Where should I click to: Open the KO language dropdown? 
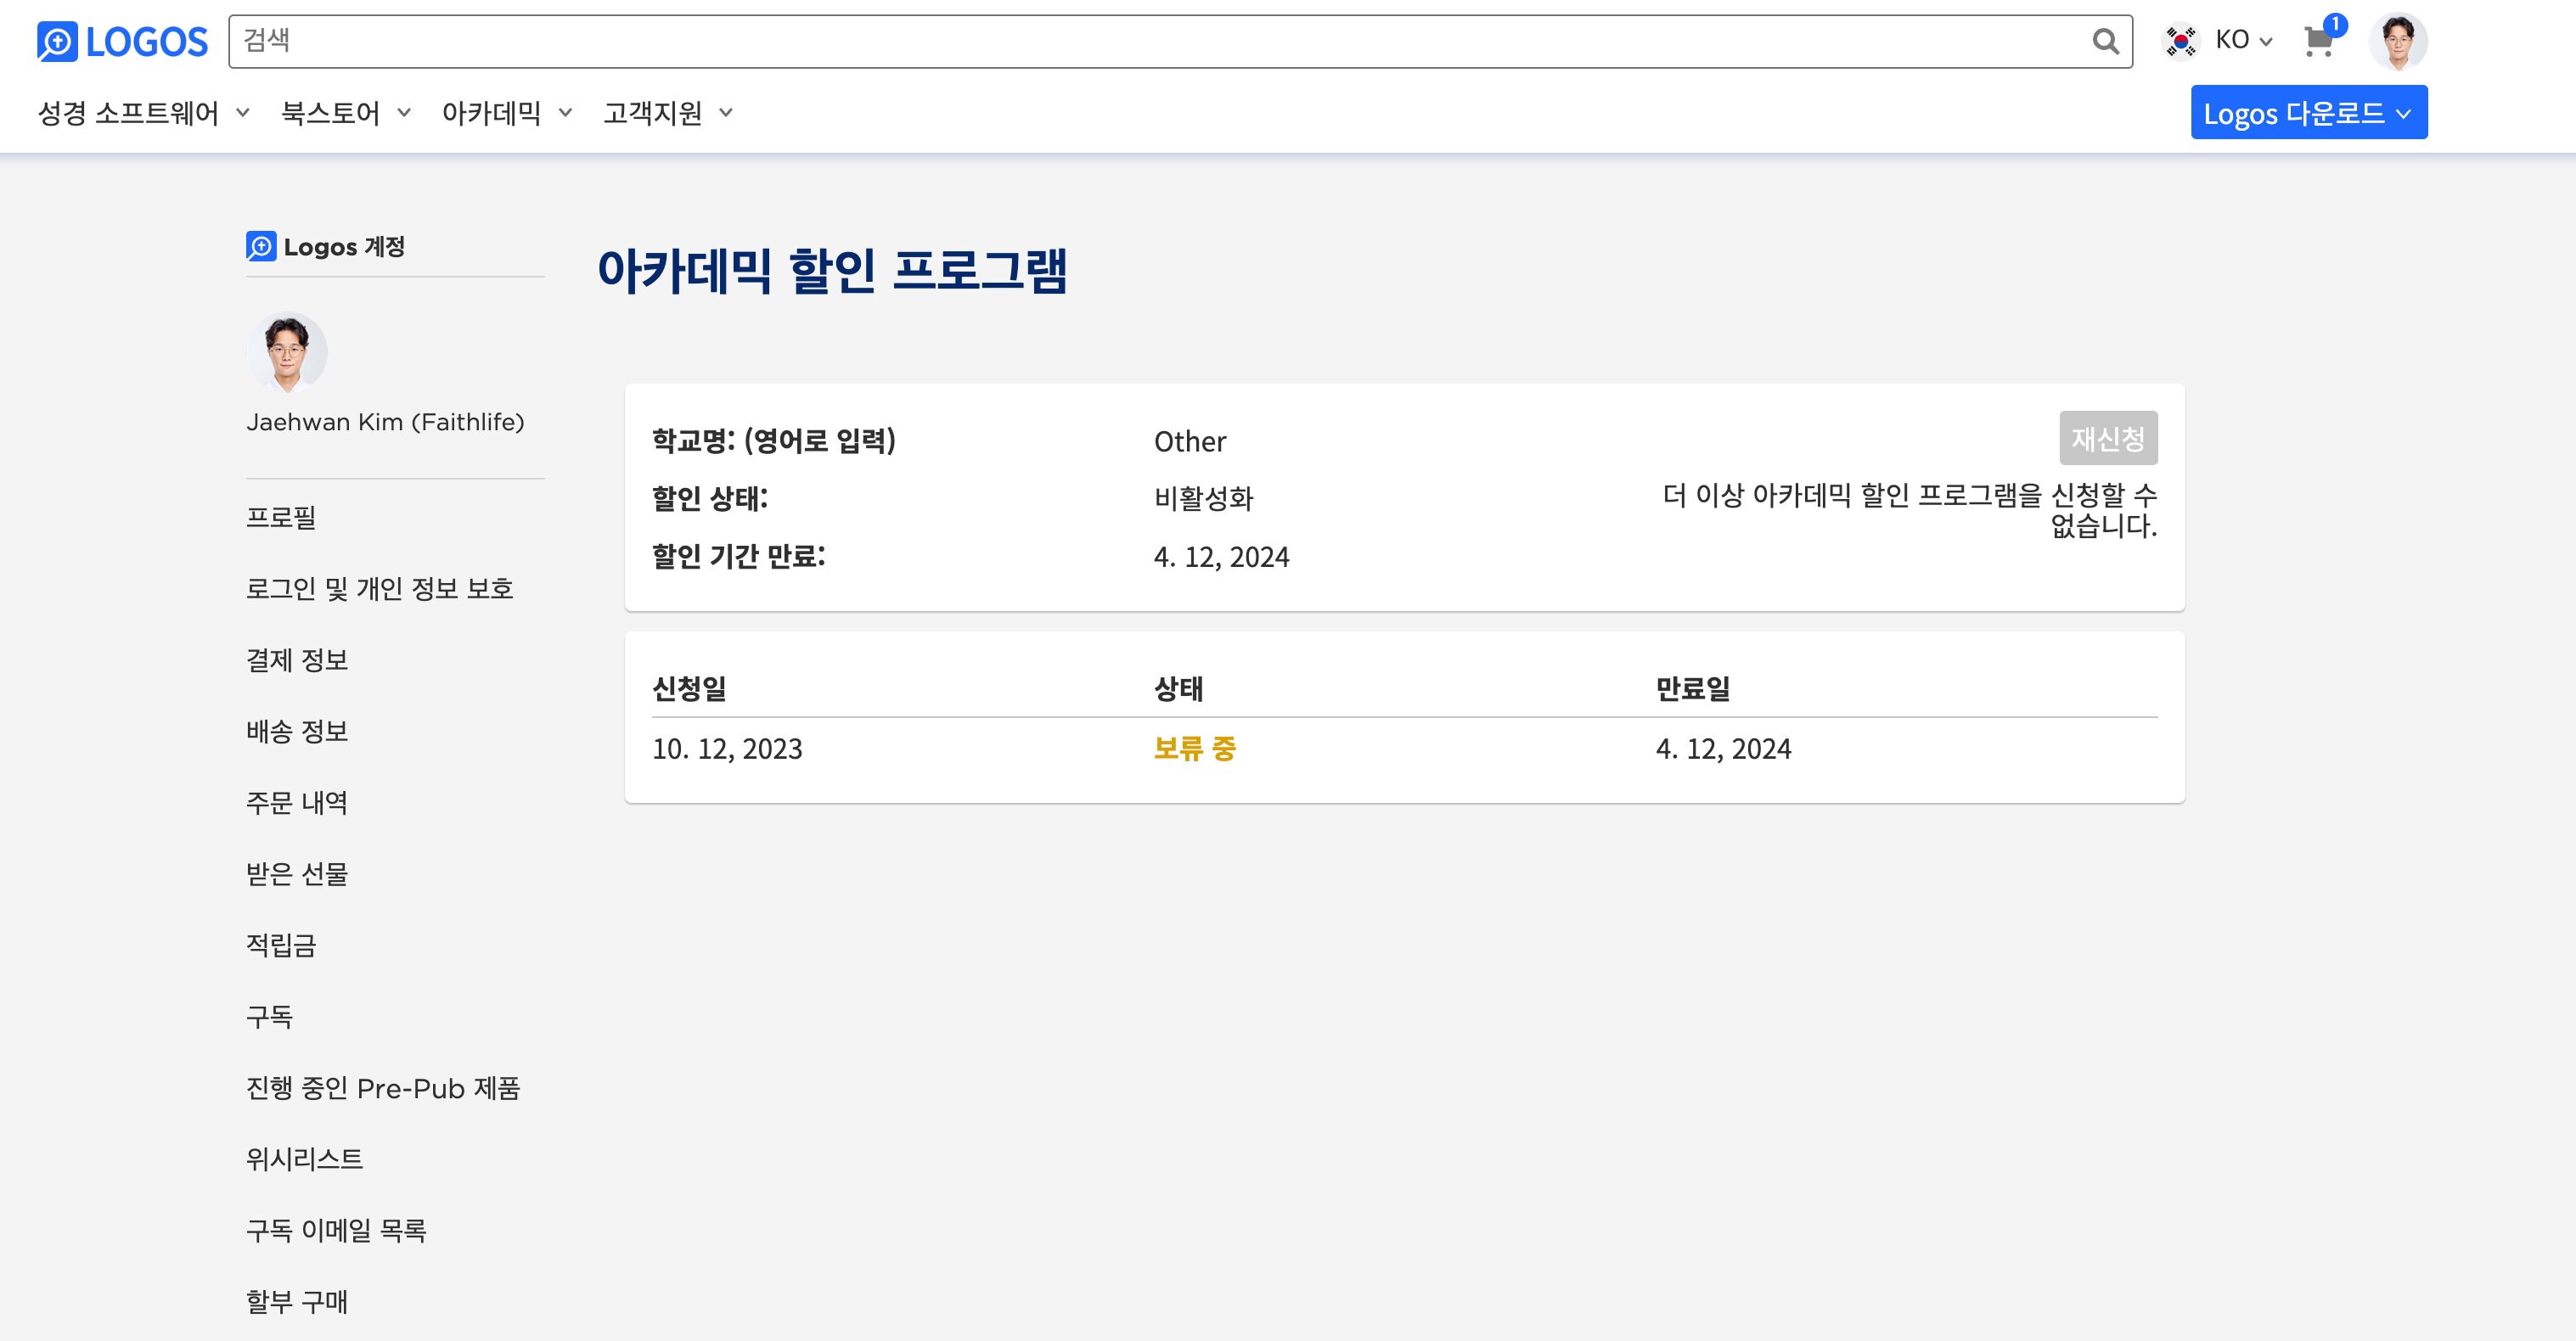point(2244,41)
